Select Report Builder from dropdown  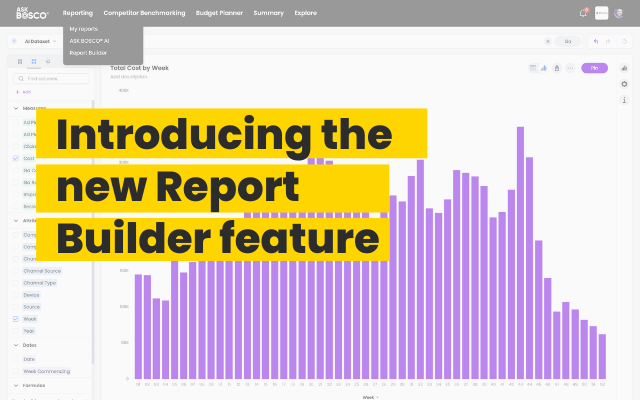pyautogui.click(x=88, y=53)
